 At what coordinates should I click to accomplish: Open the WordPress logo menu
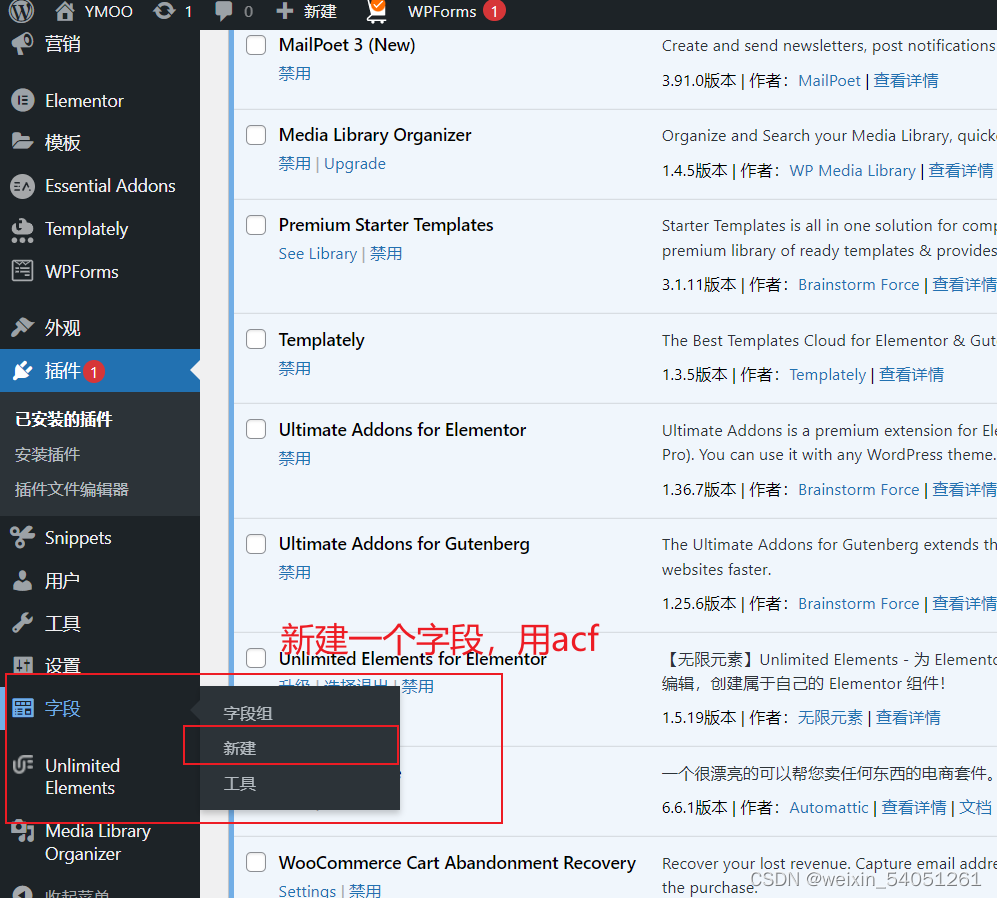(22, 10)
